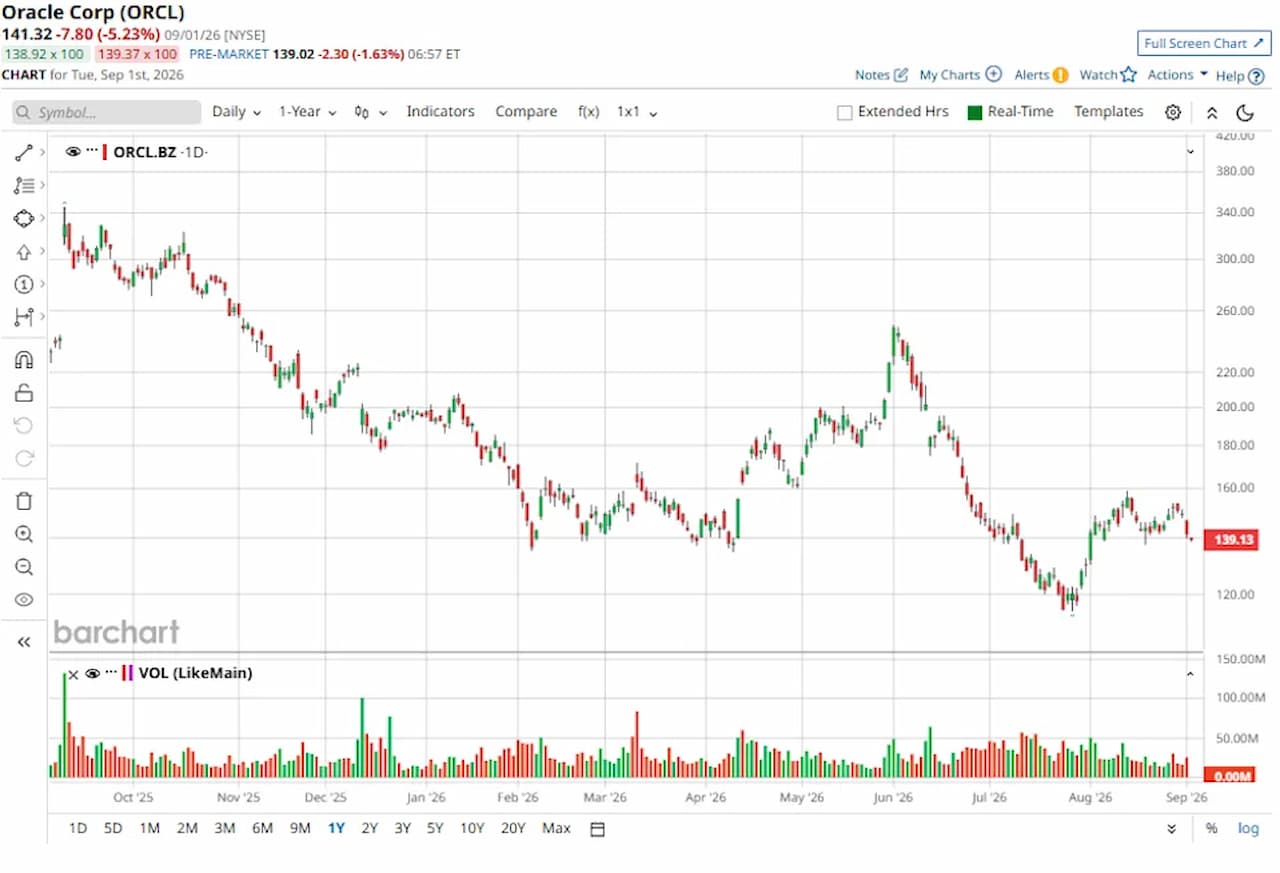Switch to dark mode with the moon icon
The image size is (1280, 873).
tap(1245, 112)
